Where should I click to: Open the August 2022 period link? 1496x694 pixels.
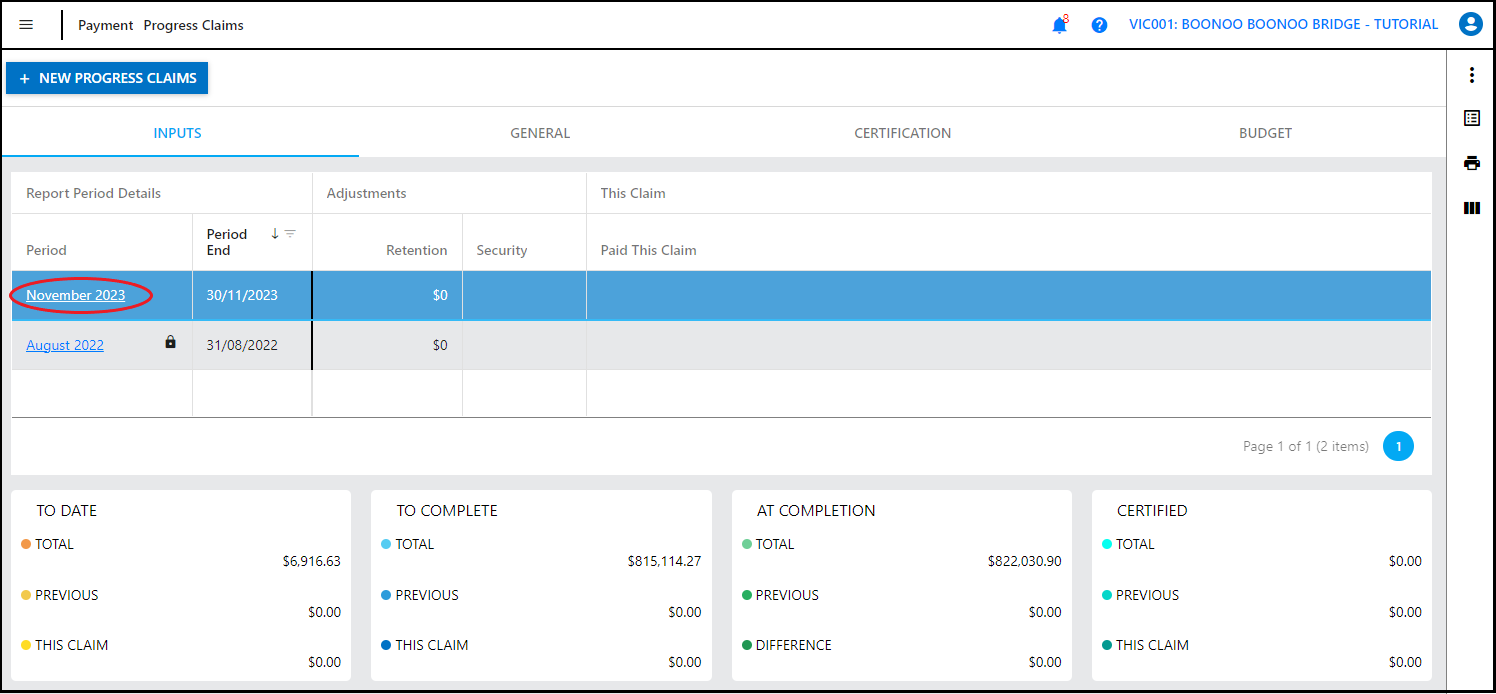pyautogui.click(x=65, y=345)
